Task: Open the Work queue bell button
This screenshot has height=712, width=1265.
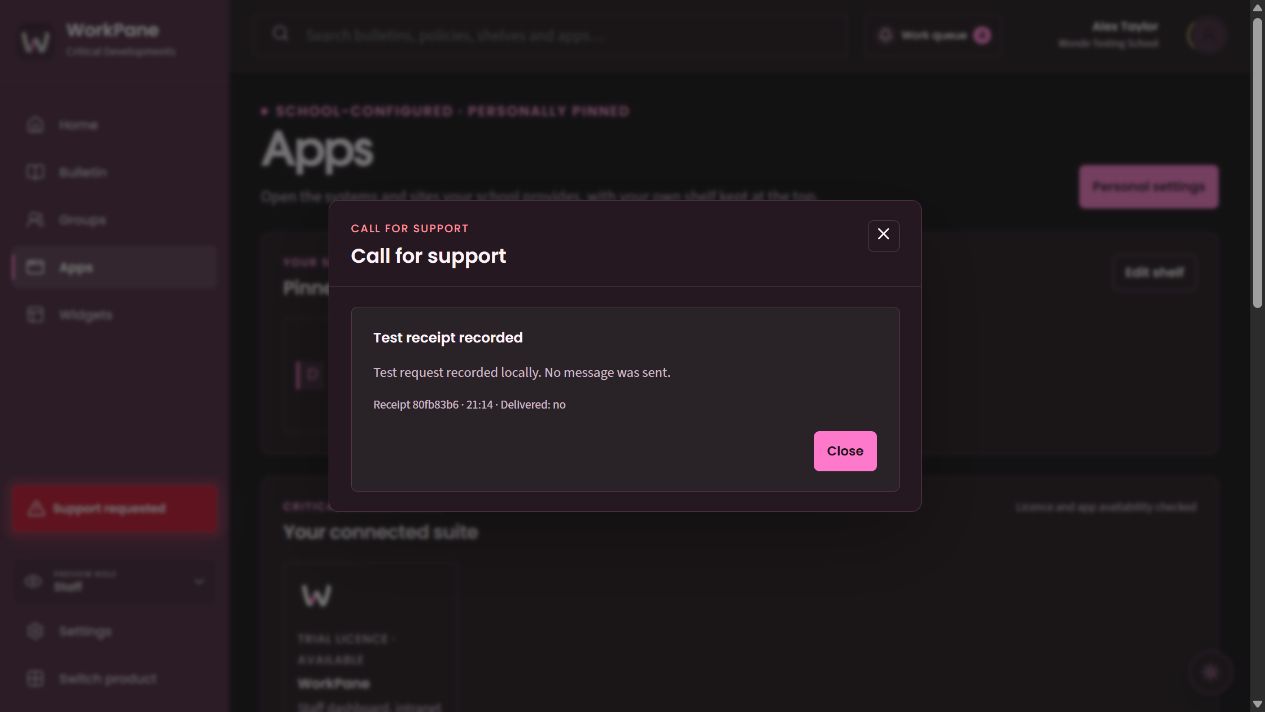Action: (934, 35)
